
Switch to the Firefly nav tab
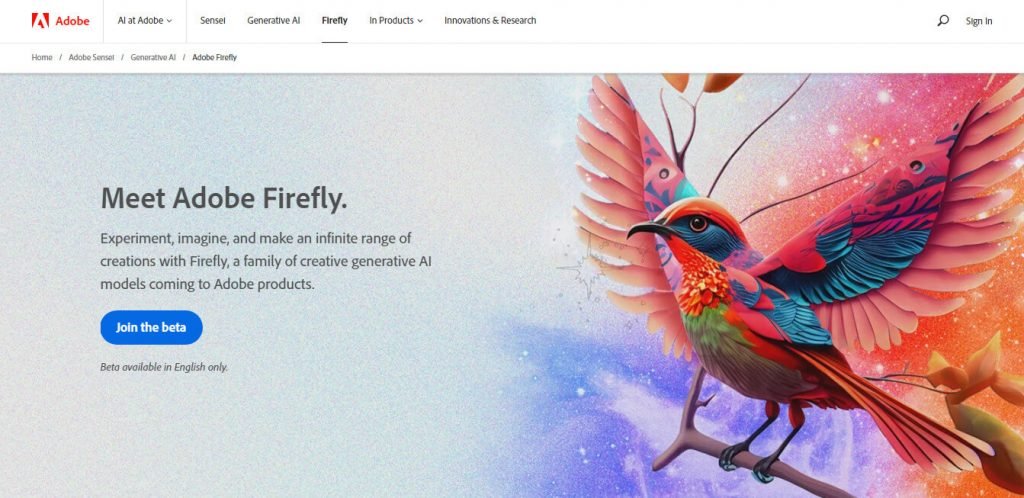(334, 20)
